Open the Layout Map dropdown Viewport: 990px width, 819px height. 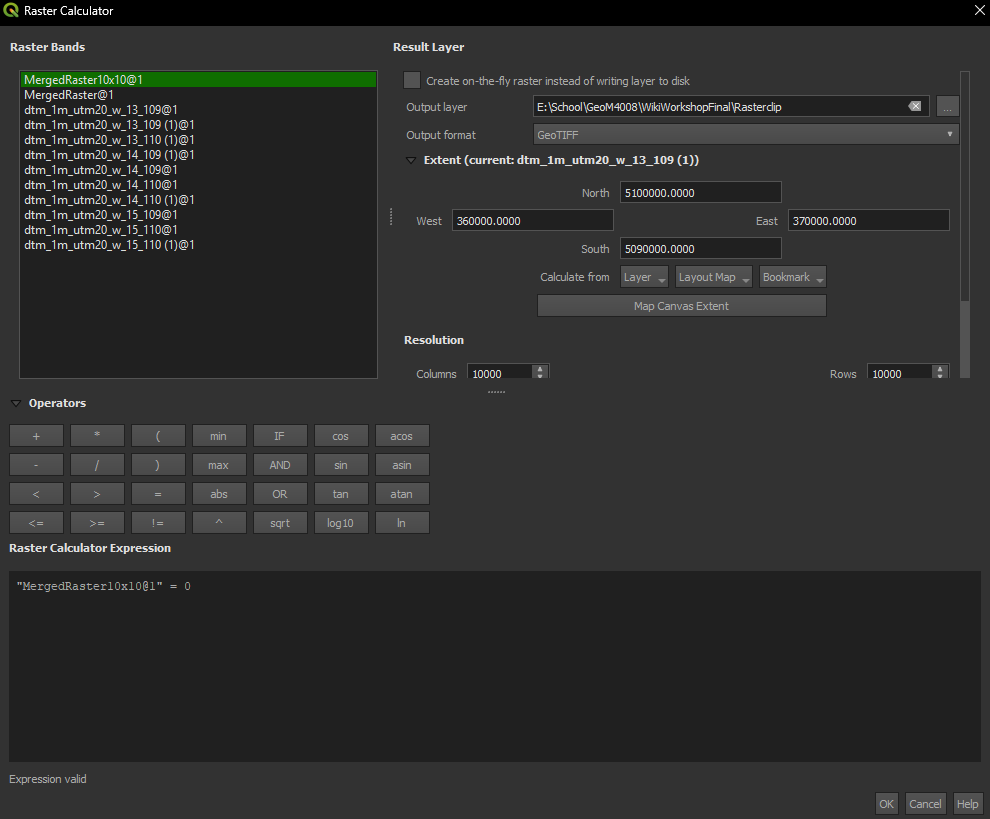coord(713,277)
